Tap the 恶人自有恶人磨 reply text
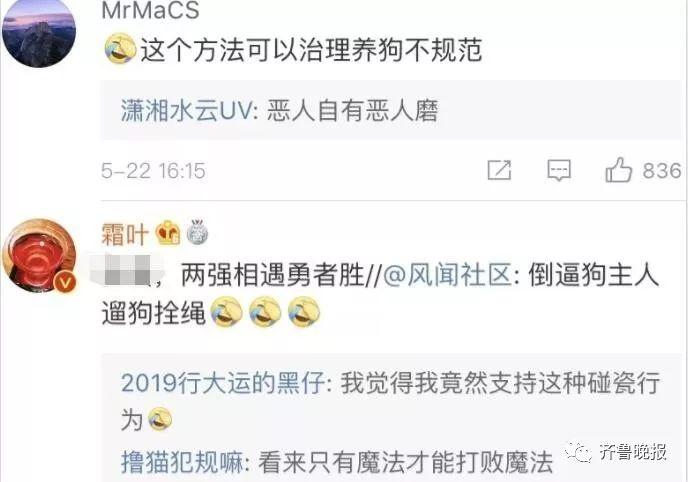The width and height of the screenshot is (688, 482). [x=352, y=110]
